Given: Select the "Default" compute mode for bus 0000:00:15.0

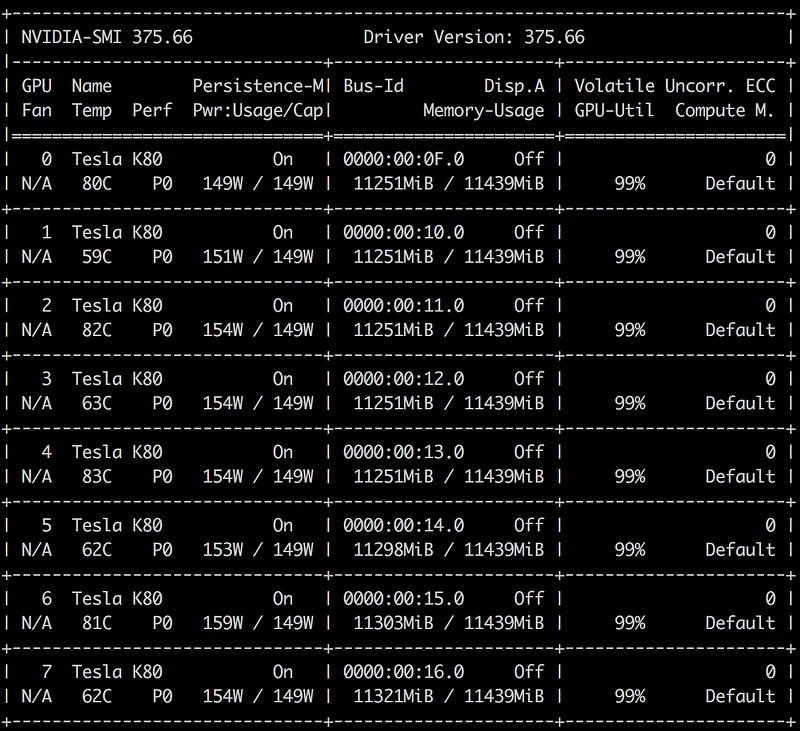Looking at the screenshot, I should tap(740, 623).
